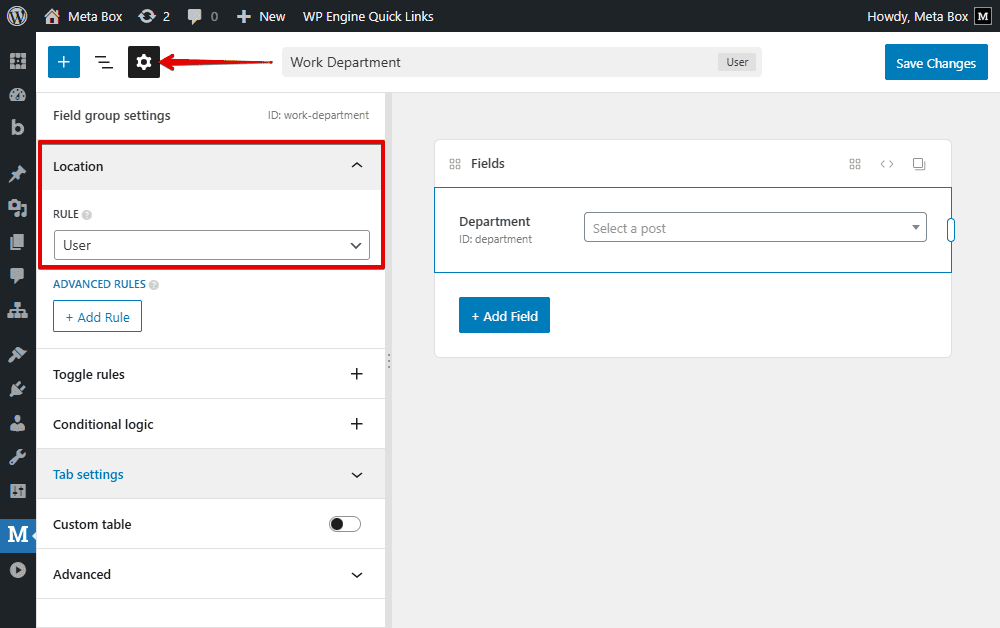
Task: Open the Select a post dropdown
Action: [755, 228]
